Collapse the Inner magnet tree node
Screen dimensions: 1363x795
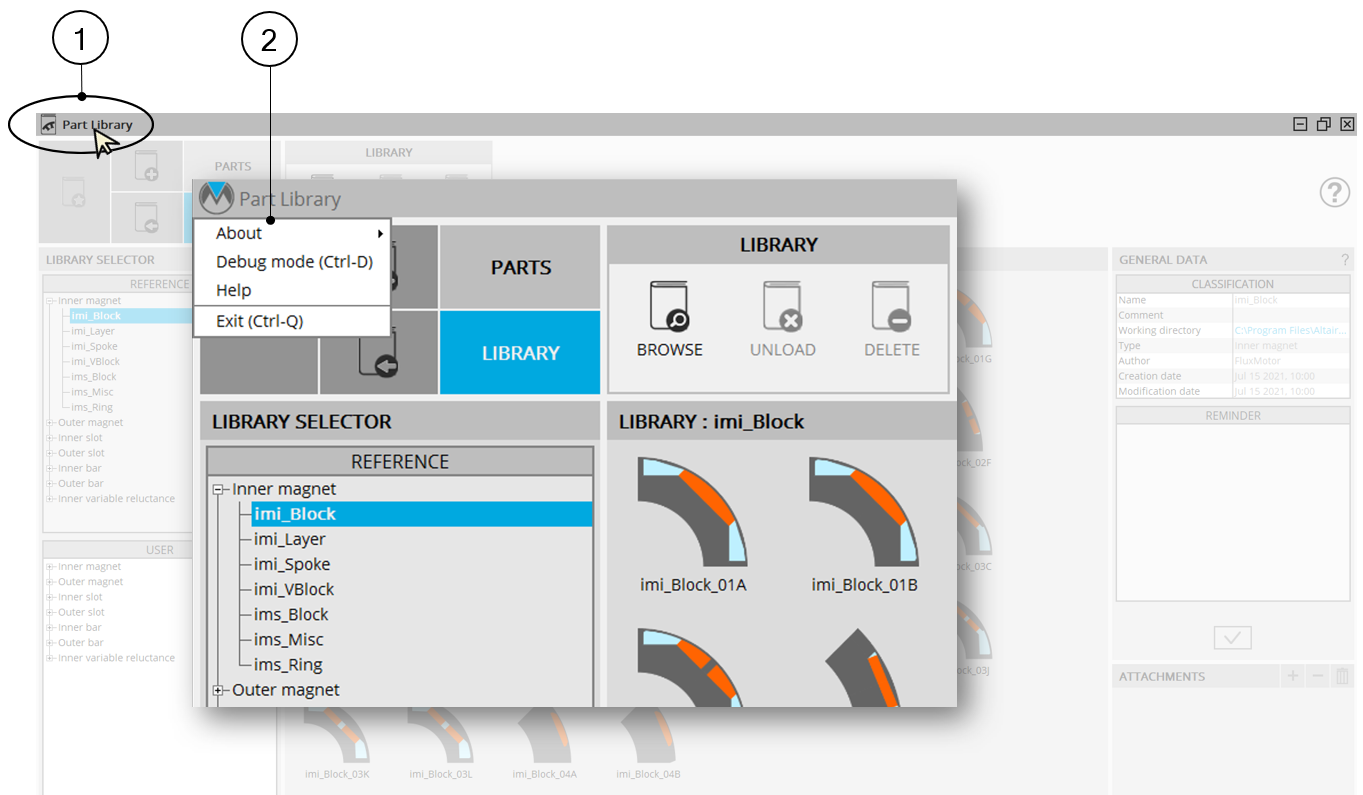click(217, 490)
